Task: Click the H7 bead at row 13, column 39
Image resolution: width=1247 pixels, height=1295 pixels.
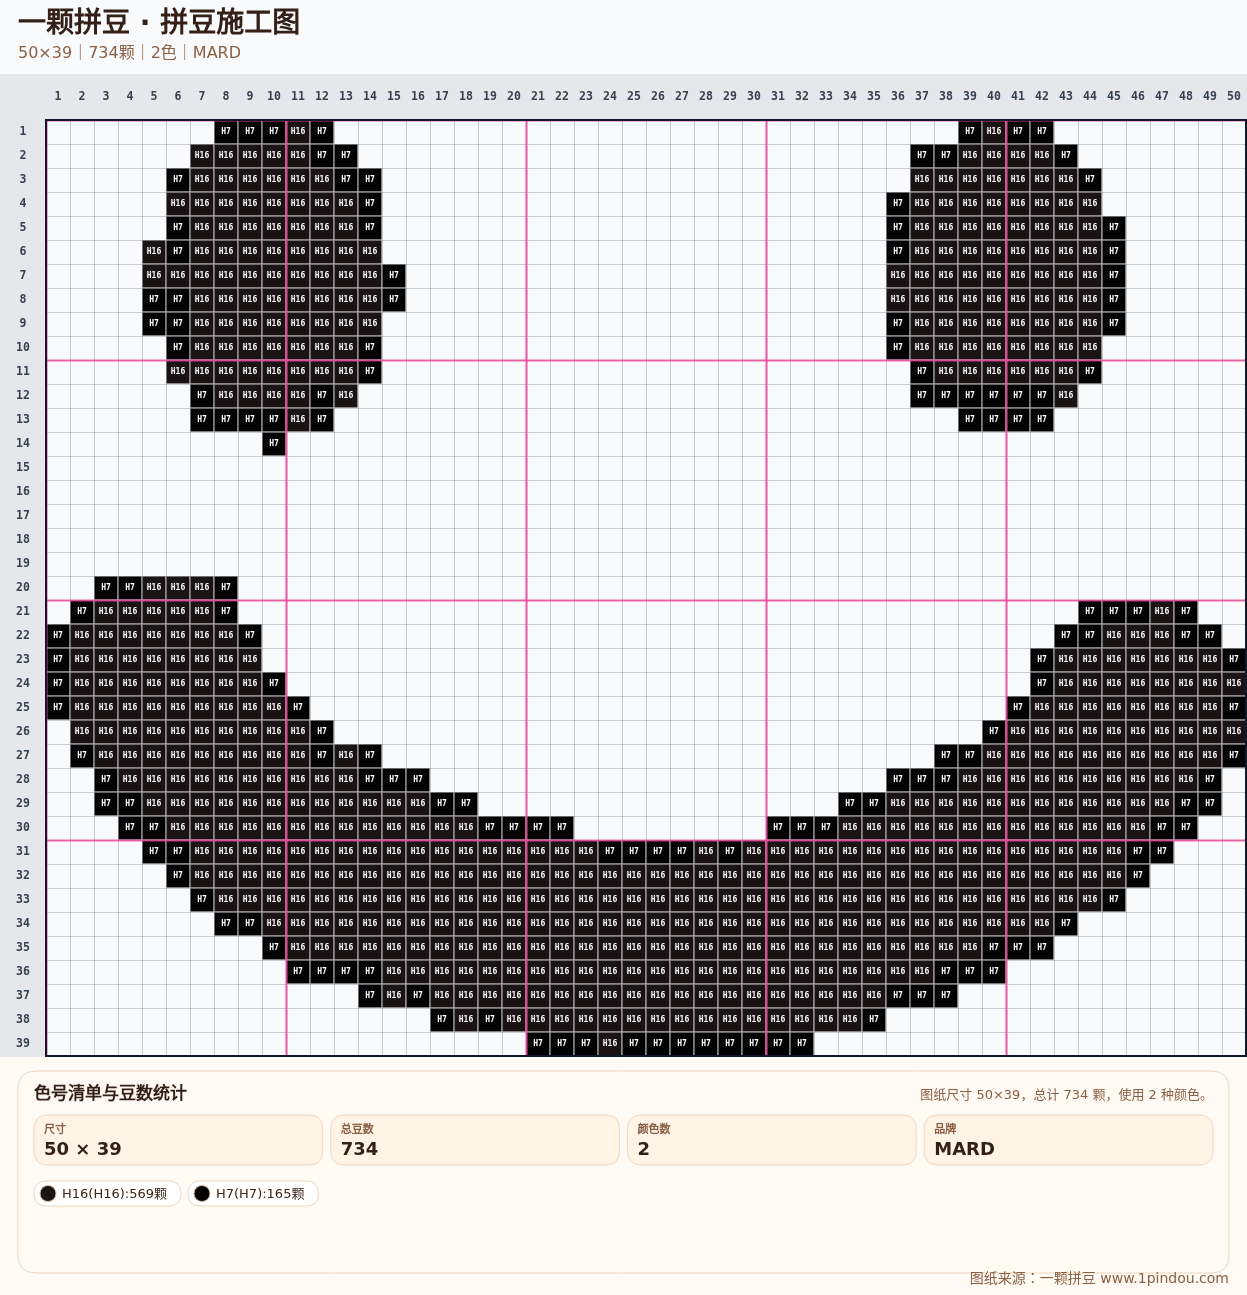Action: [970, 419]
